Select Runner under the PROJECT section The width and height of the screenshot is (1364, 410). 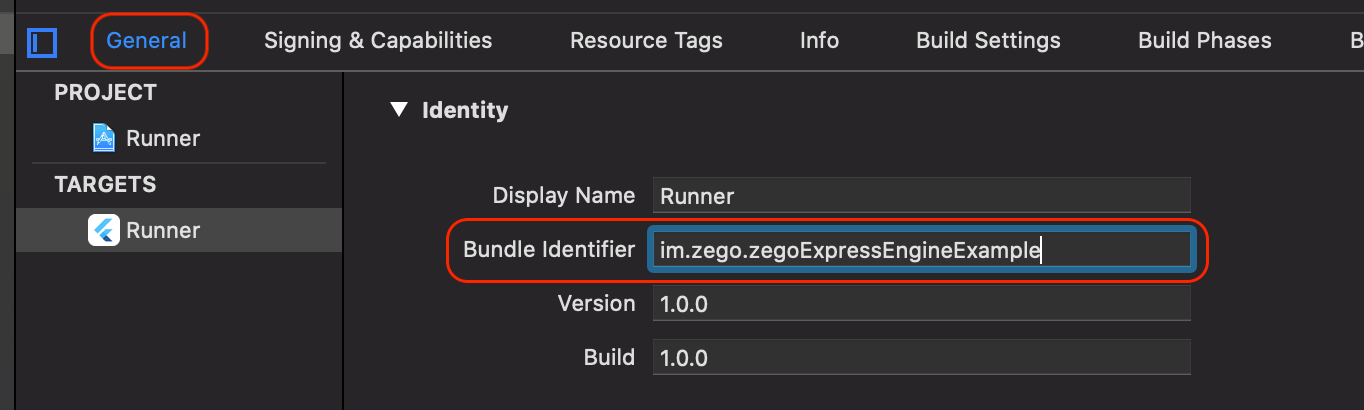162,138
